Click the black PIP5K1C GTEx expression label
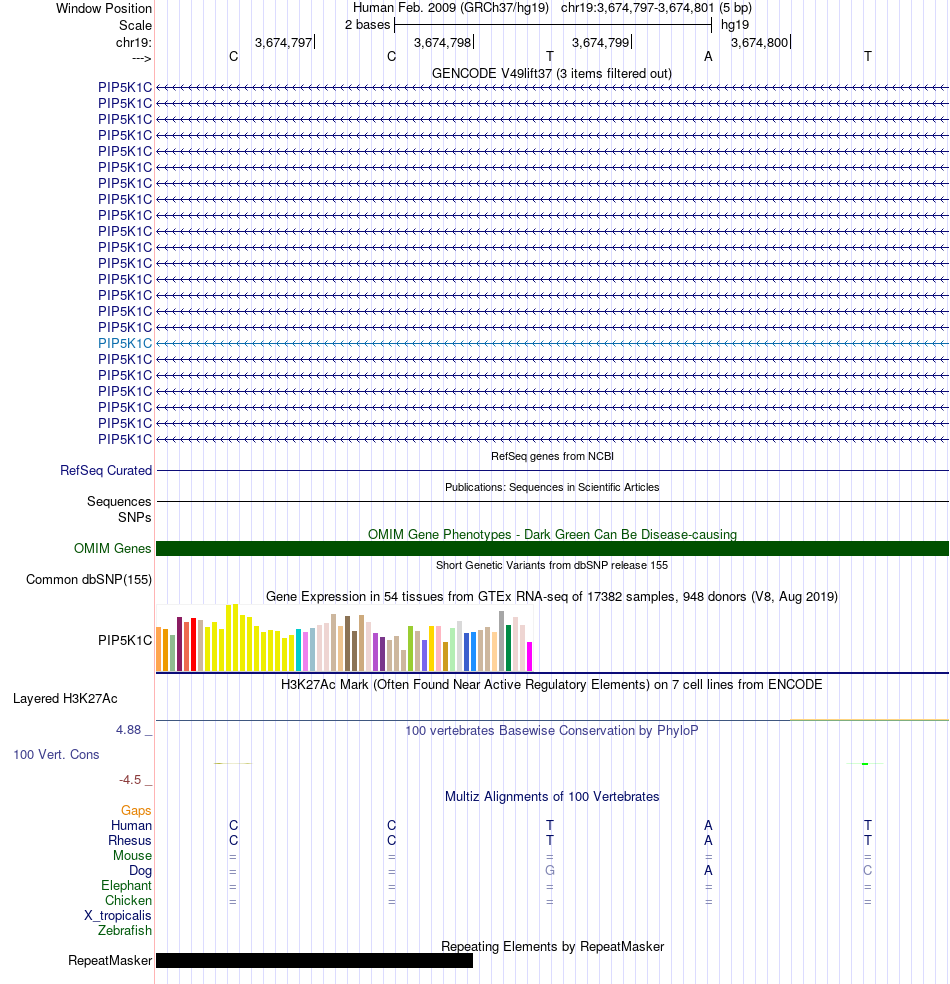The width and height of the screenshot is (950, 984). pos(125,640)
